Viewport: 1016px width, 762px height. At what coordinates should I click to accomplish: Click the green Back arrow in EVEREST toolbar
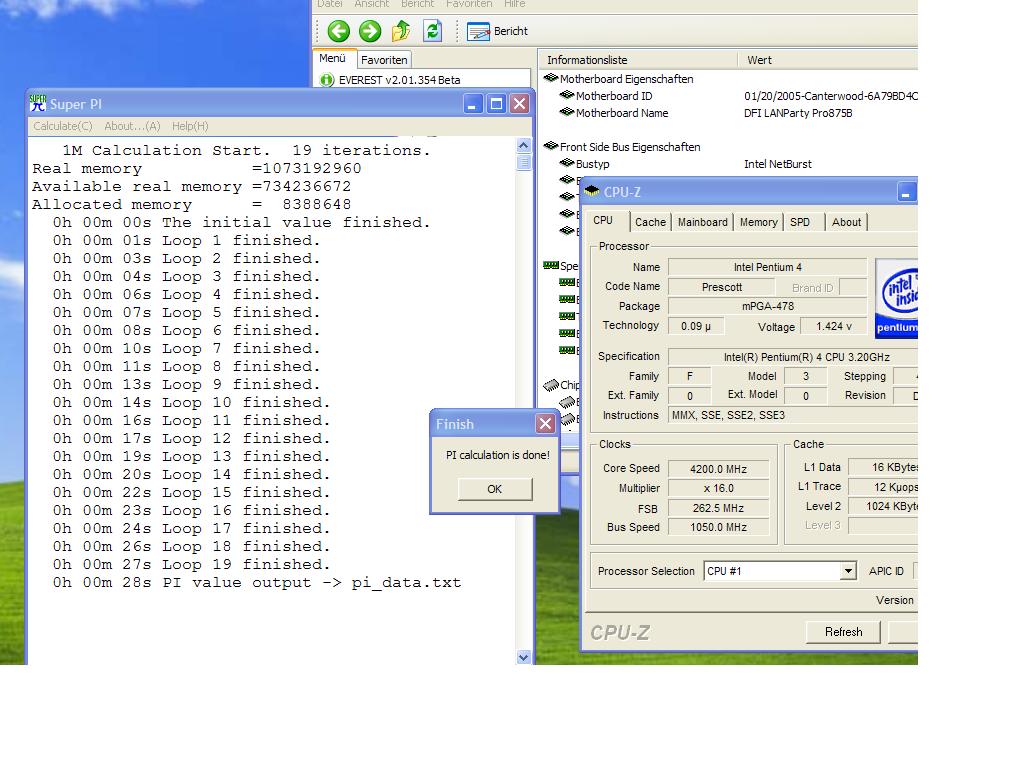(x=338, y=30)
